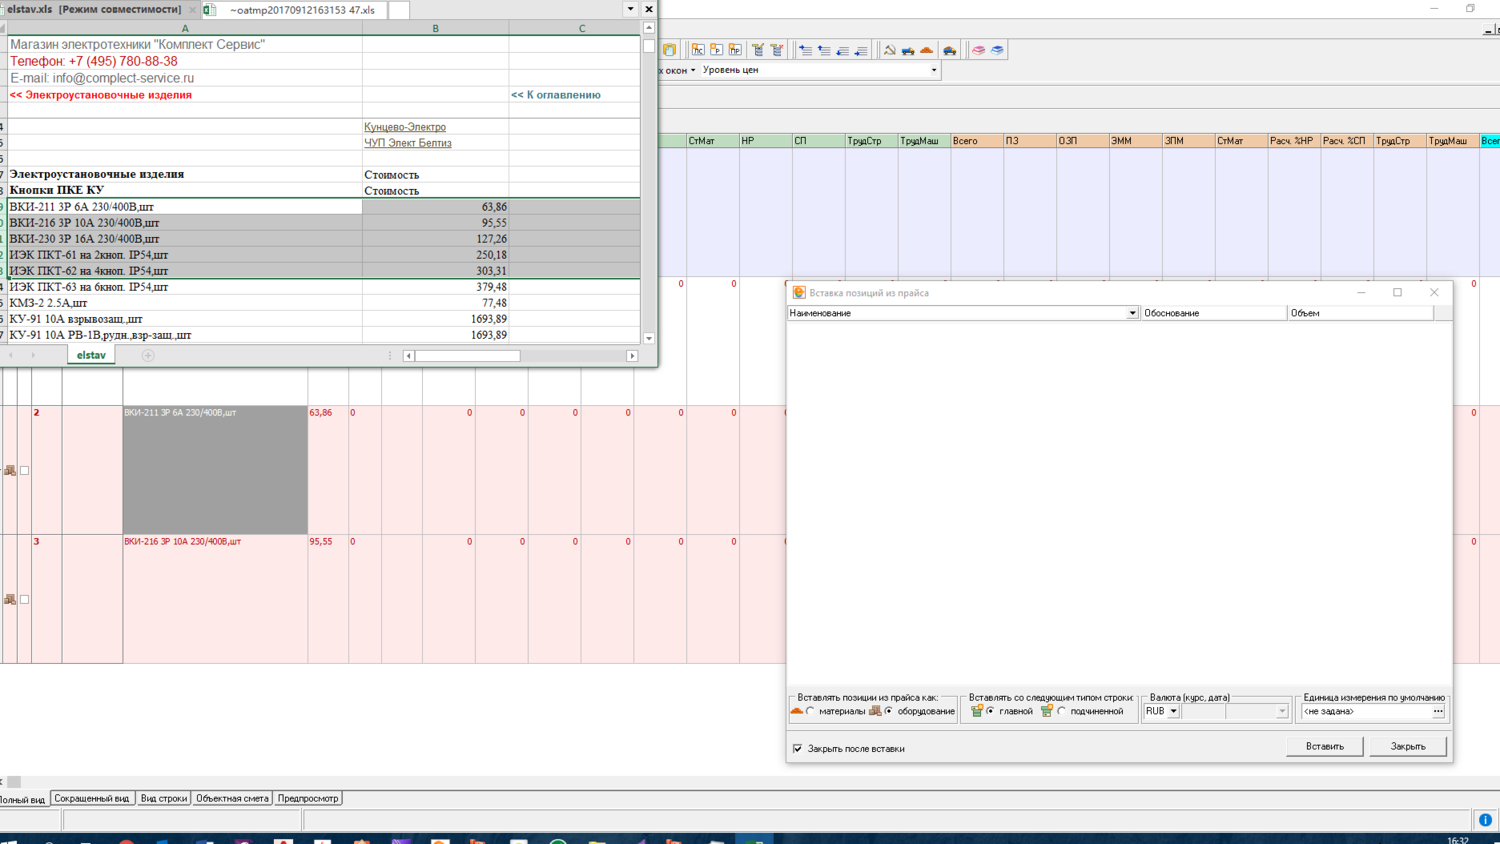1500x844 pixels.
Task: Click the delete row icon with red X
Action: pyautogui.click(x=777, y=50)
